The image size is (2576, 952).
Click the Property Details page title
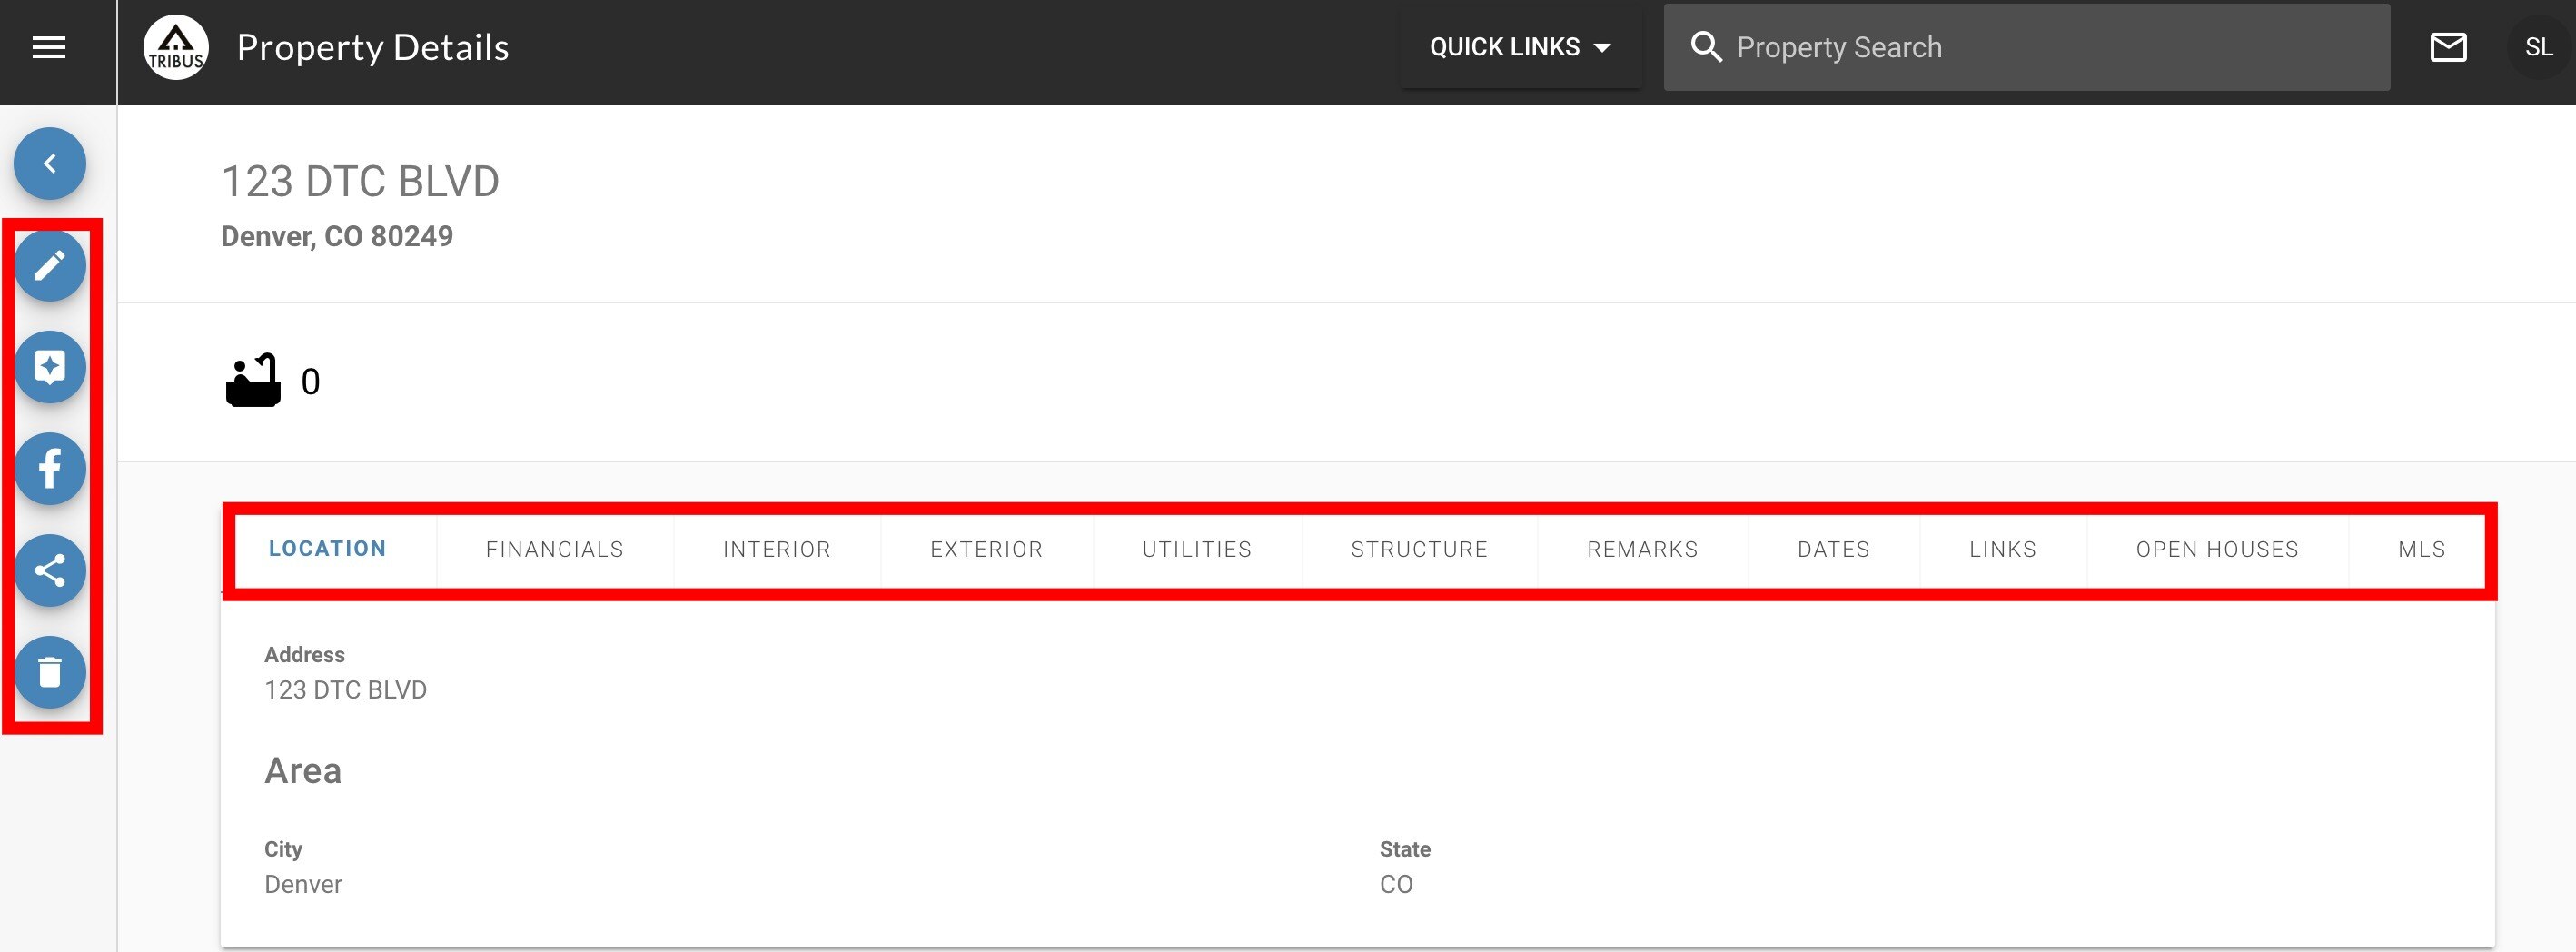[373, 48]
